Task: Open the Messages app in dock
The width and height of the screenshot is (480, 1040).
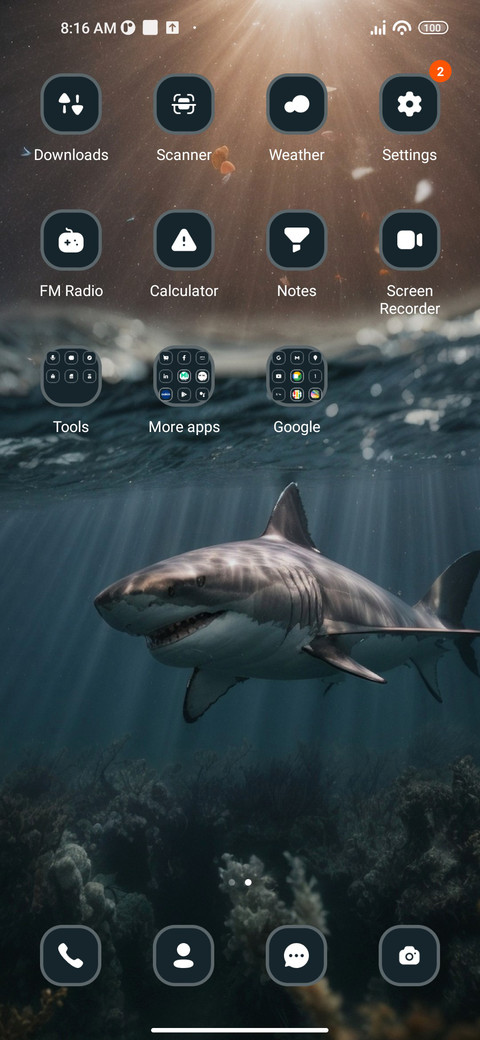Action: pos(296,955)
